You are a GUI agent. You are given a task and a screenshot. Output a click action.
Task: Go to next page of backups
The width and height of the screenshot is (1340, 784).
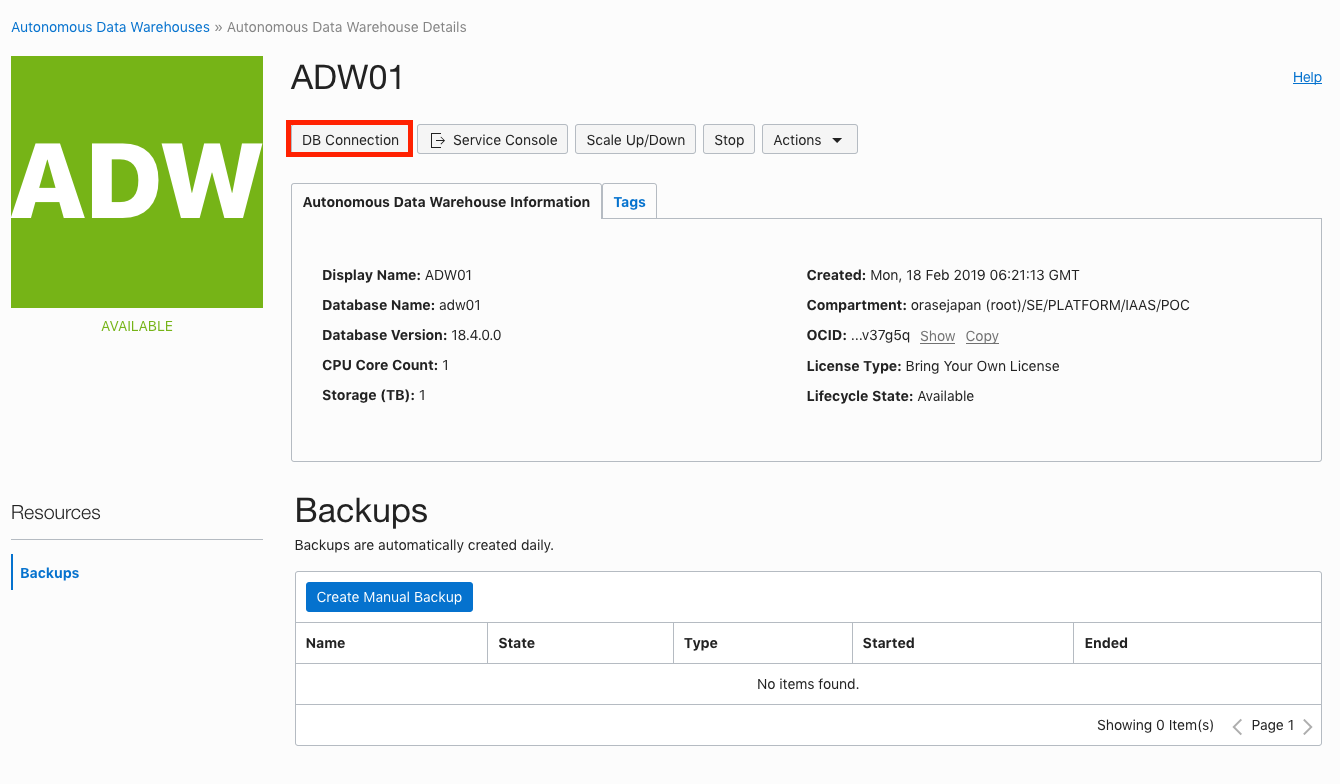(1307, 726)
